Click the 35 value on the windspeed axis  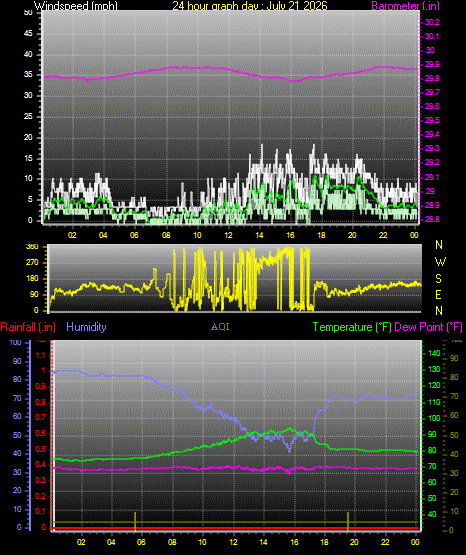click(x=28, y=74)
